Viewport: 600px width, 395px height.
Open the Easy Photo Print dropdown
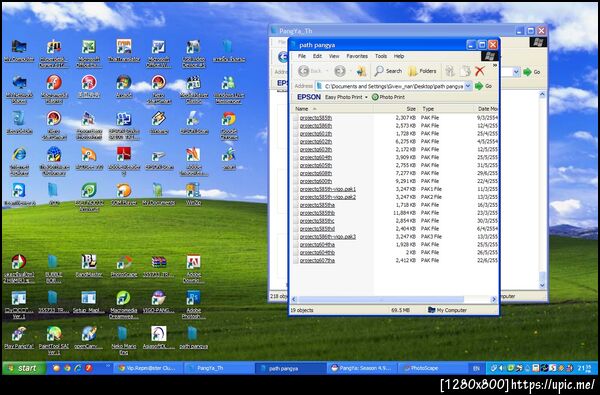366,97
